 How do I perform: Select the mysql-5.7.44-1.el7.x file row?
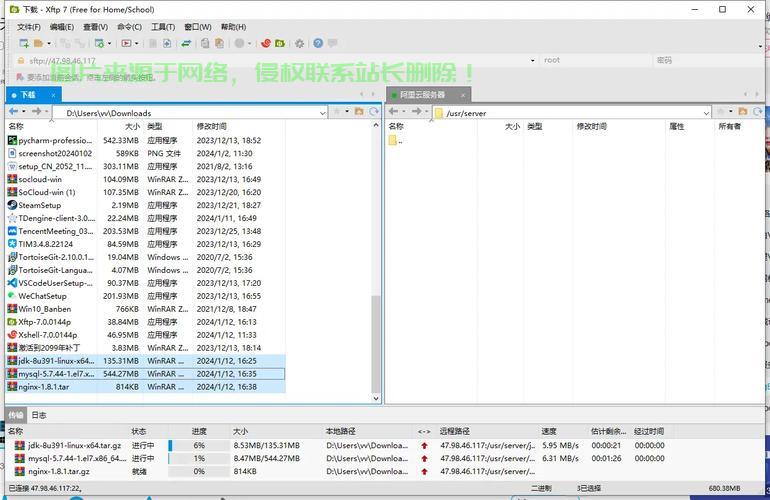(146, 374)
